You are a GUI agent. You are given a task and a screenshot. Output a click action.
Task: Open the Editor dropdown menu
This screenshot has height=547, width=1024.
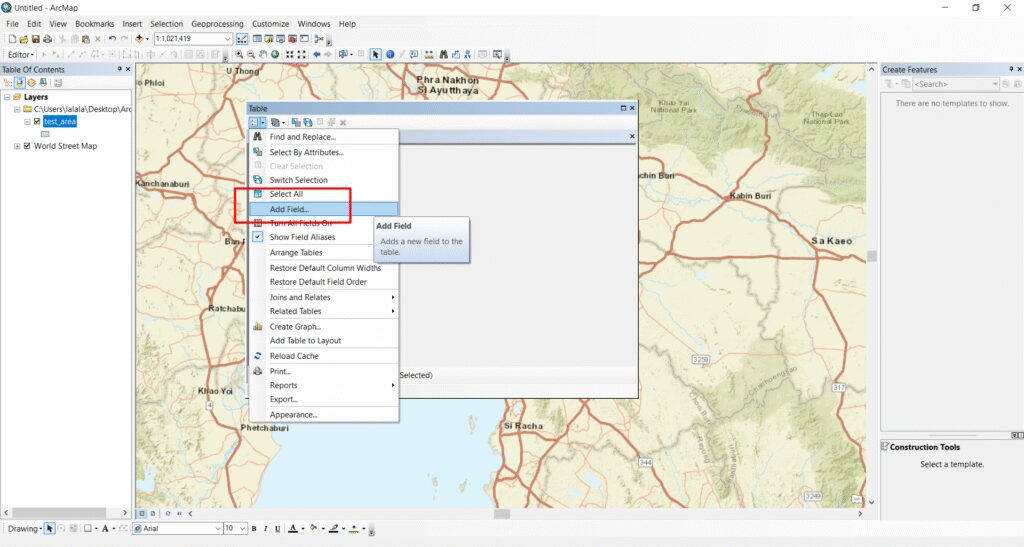point(21,55)
